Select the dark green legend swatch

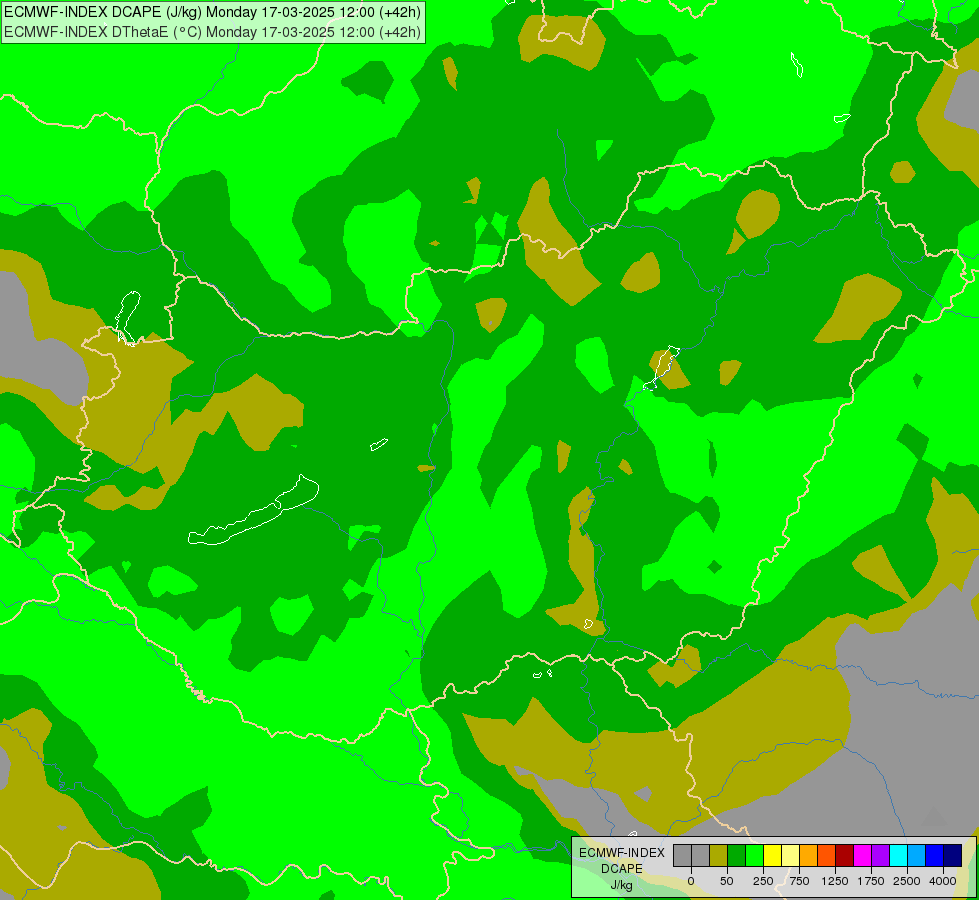(x=737, y=856)
